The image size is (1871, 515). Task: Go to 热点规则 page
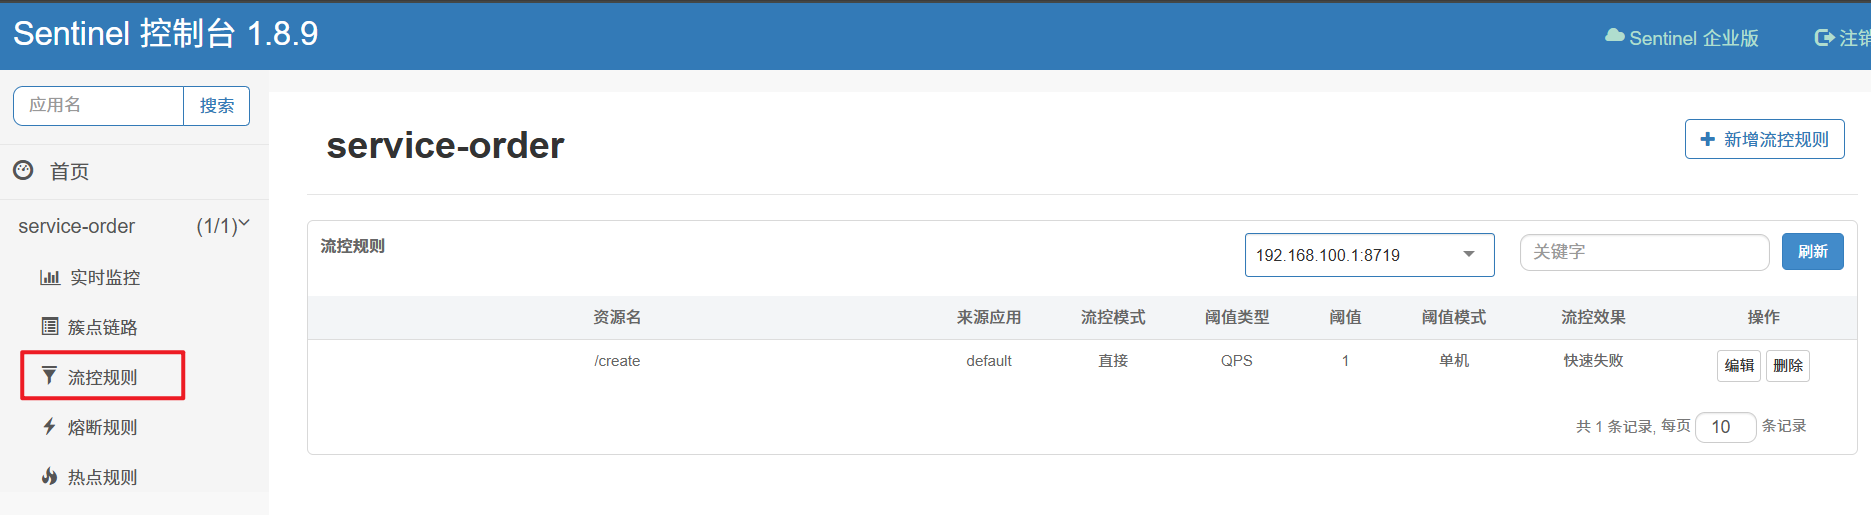pos(102,477)
